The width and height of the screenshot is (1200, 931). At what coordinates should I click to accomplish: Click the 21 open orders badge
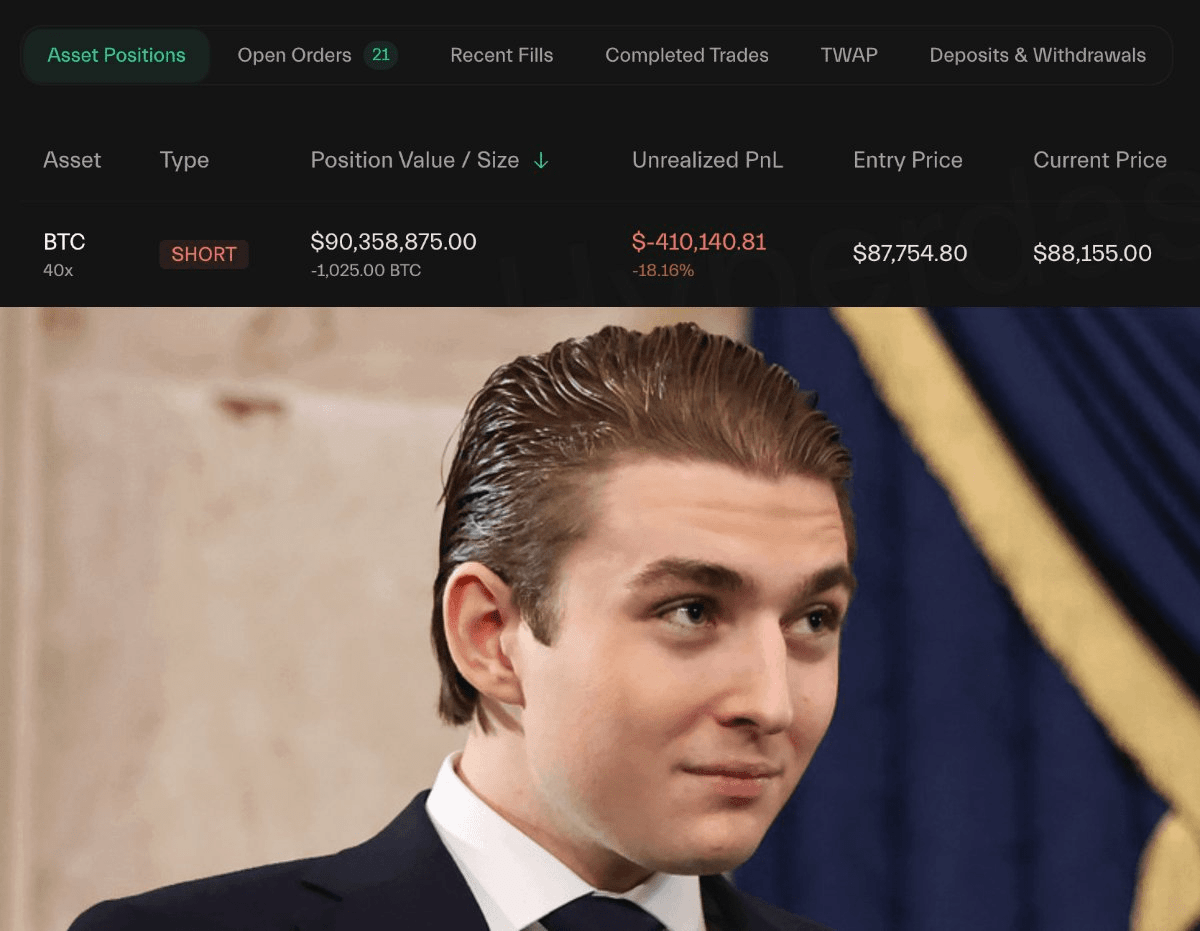381,55
